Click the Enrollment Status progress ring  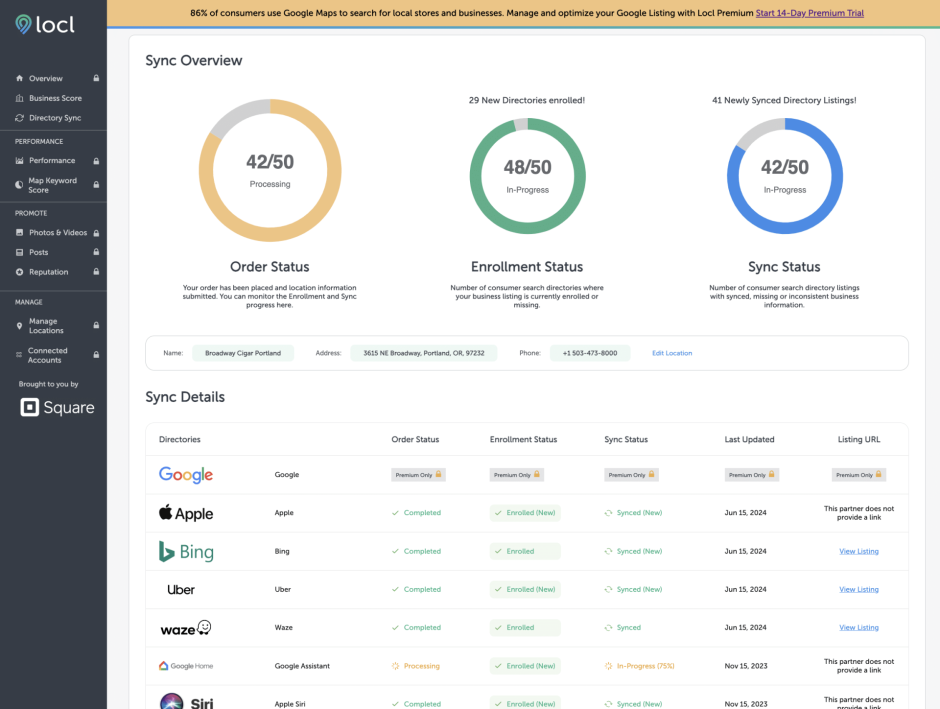(527, 172)
